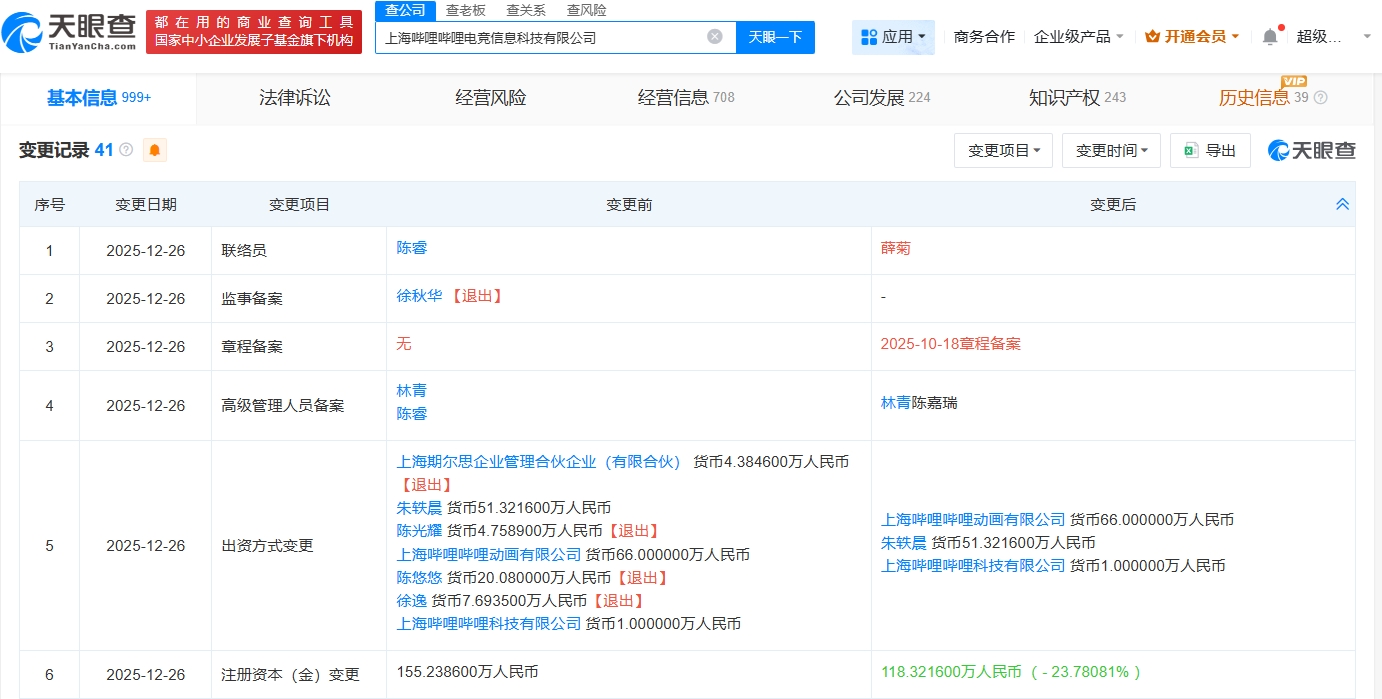
Task: Open the notification bell in header
Action: (x=1269, y=37)
